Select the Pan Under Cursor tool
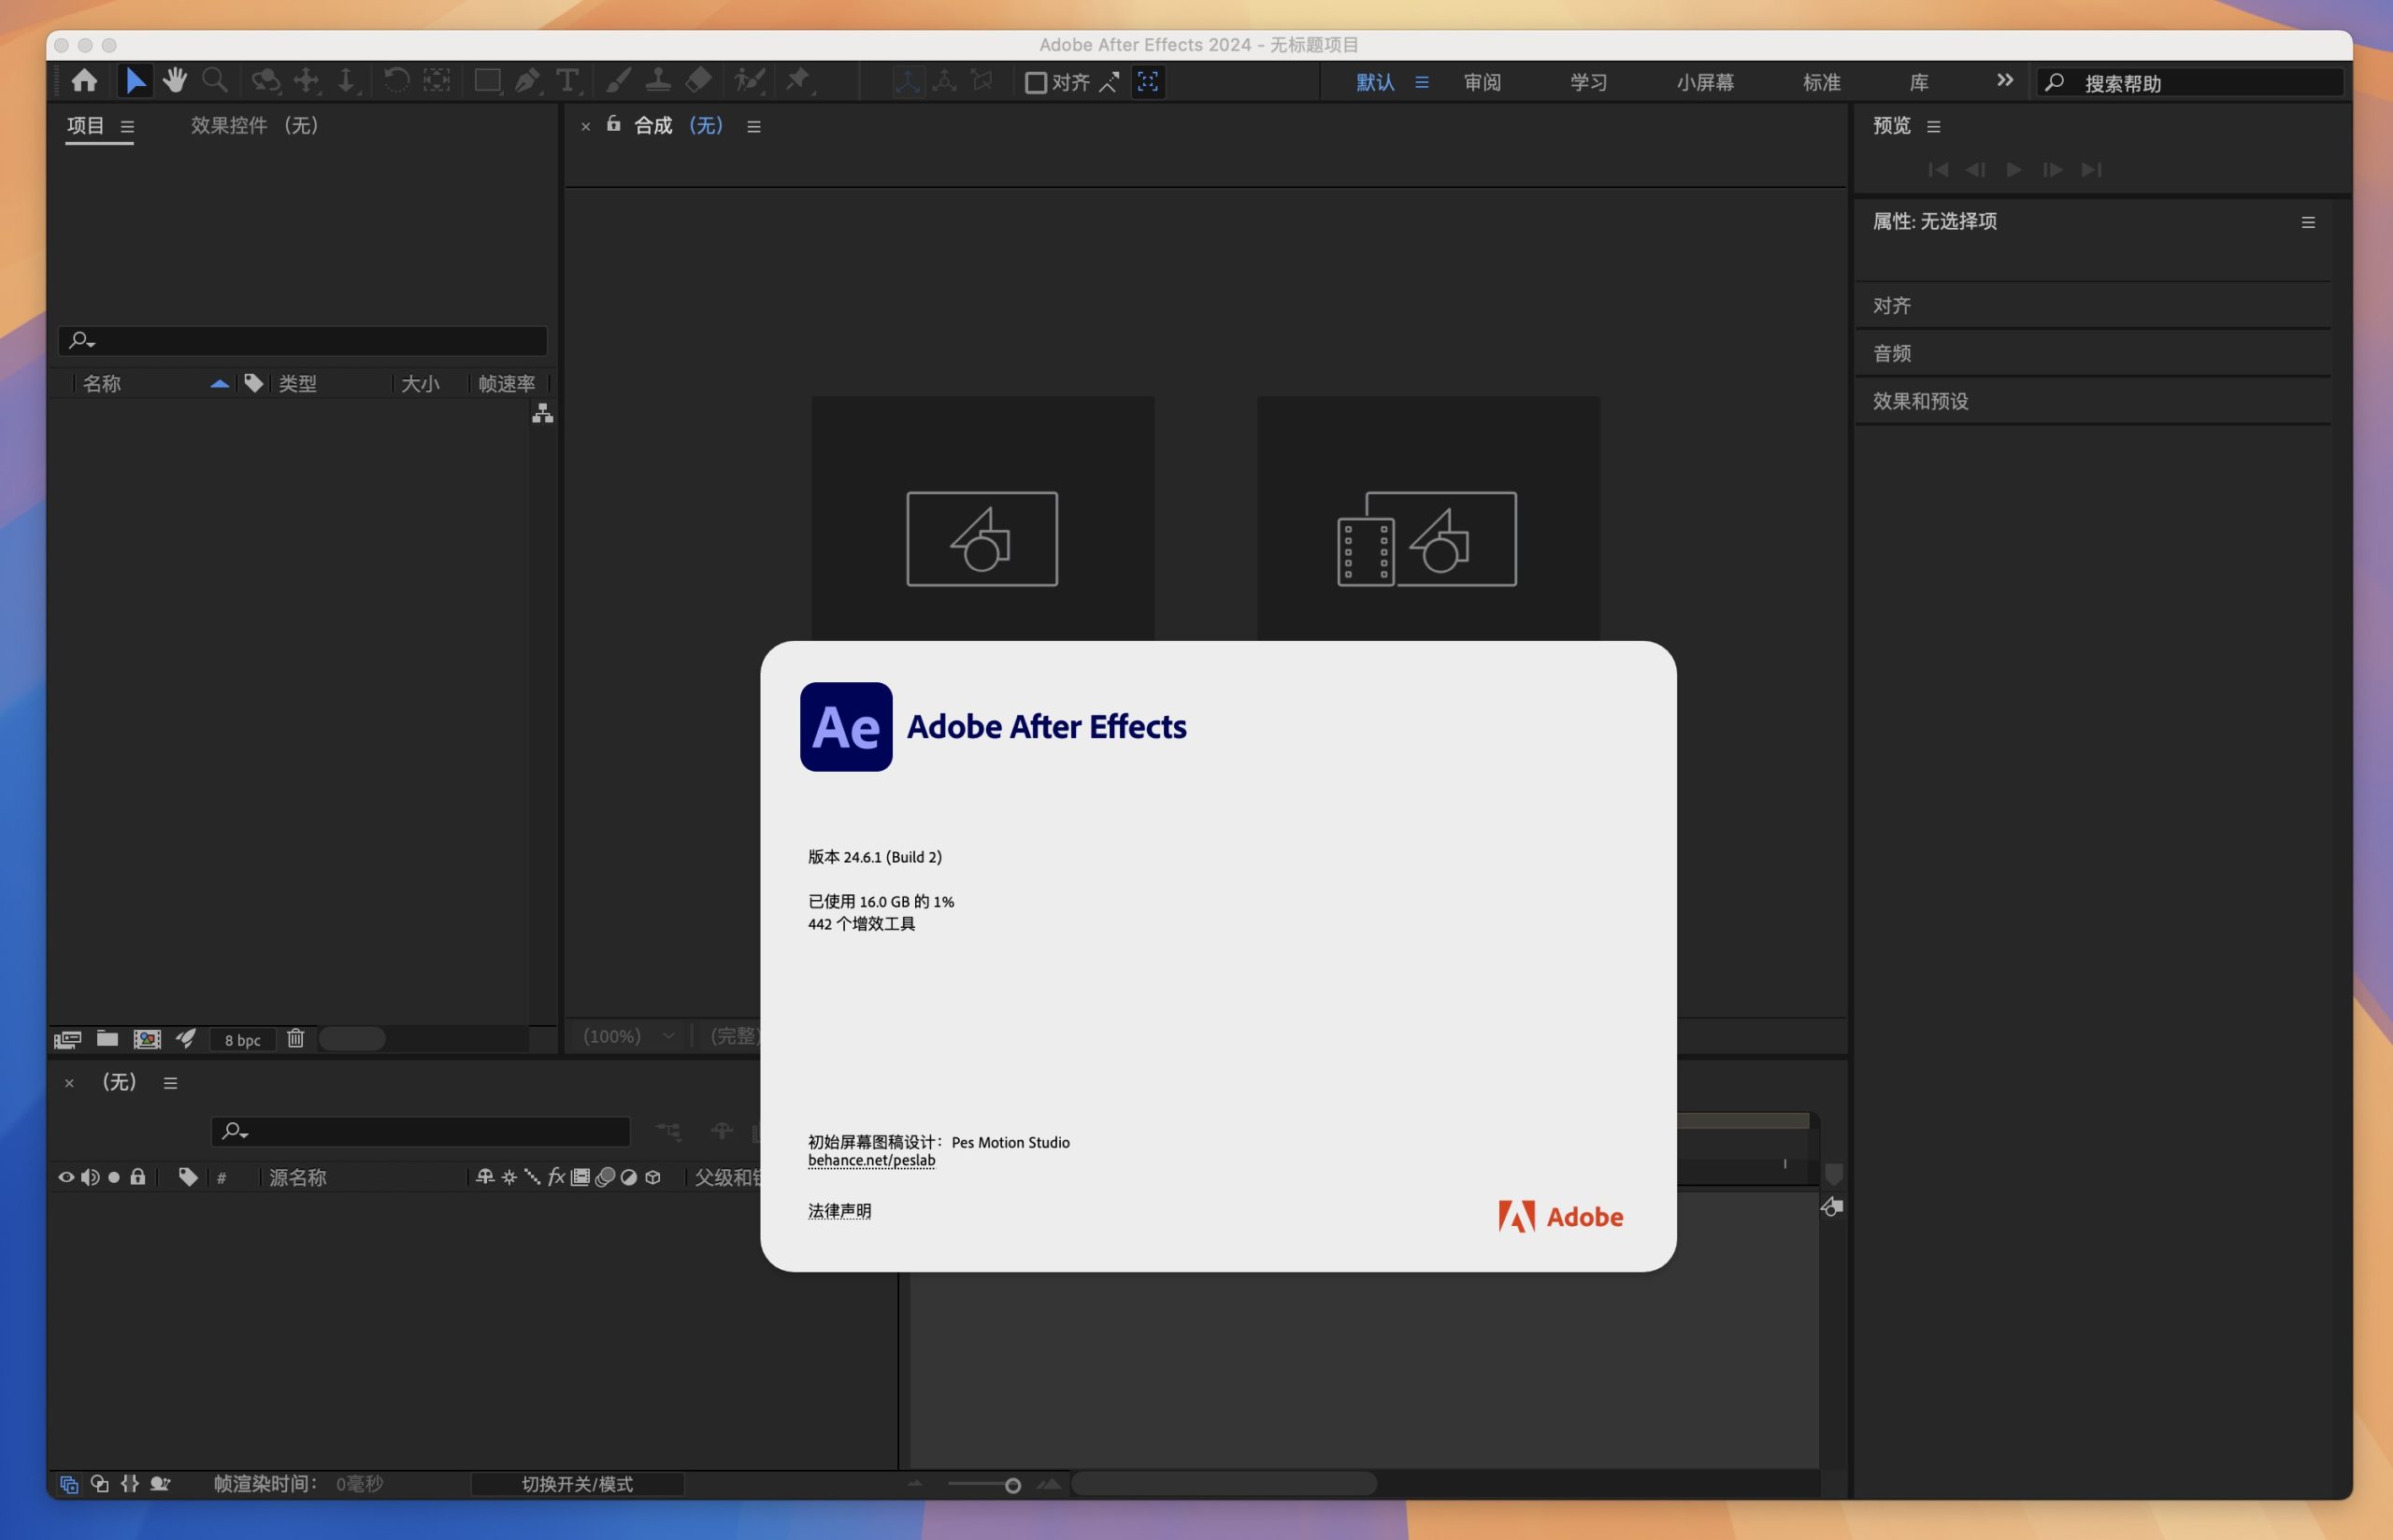The image size is (2393, 1540). [306, 81]
